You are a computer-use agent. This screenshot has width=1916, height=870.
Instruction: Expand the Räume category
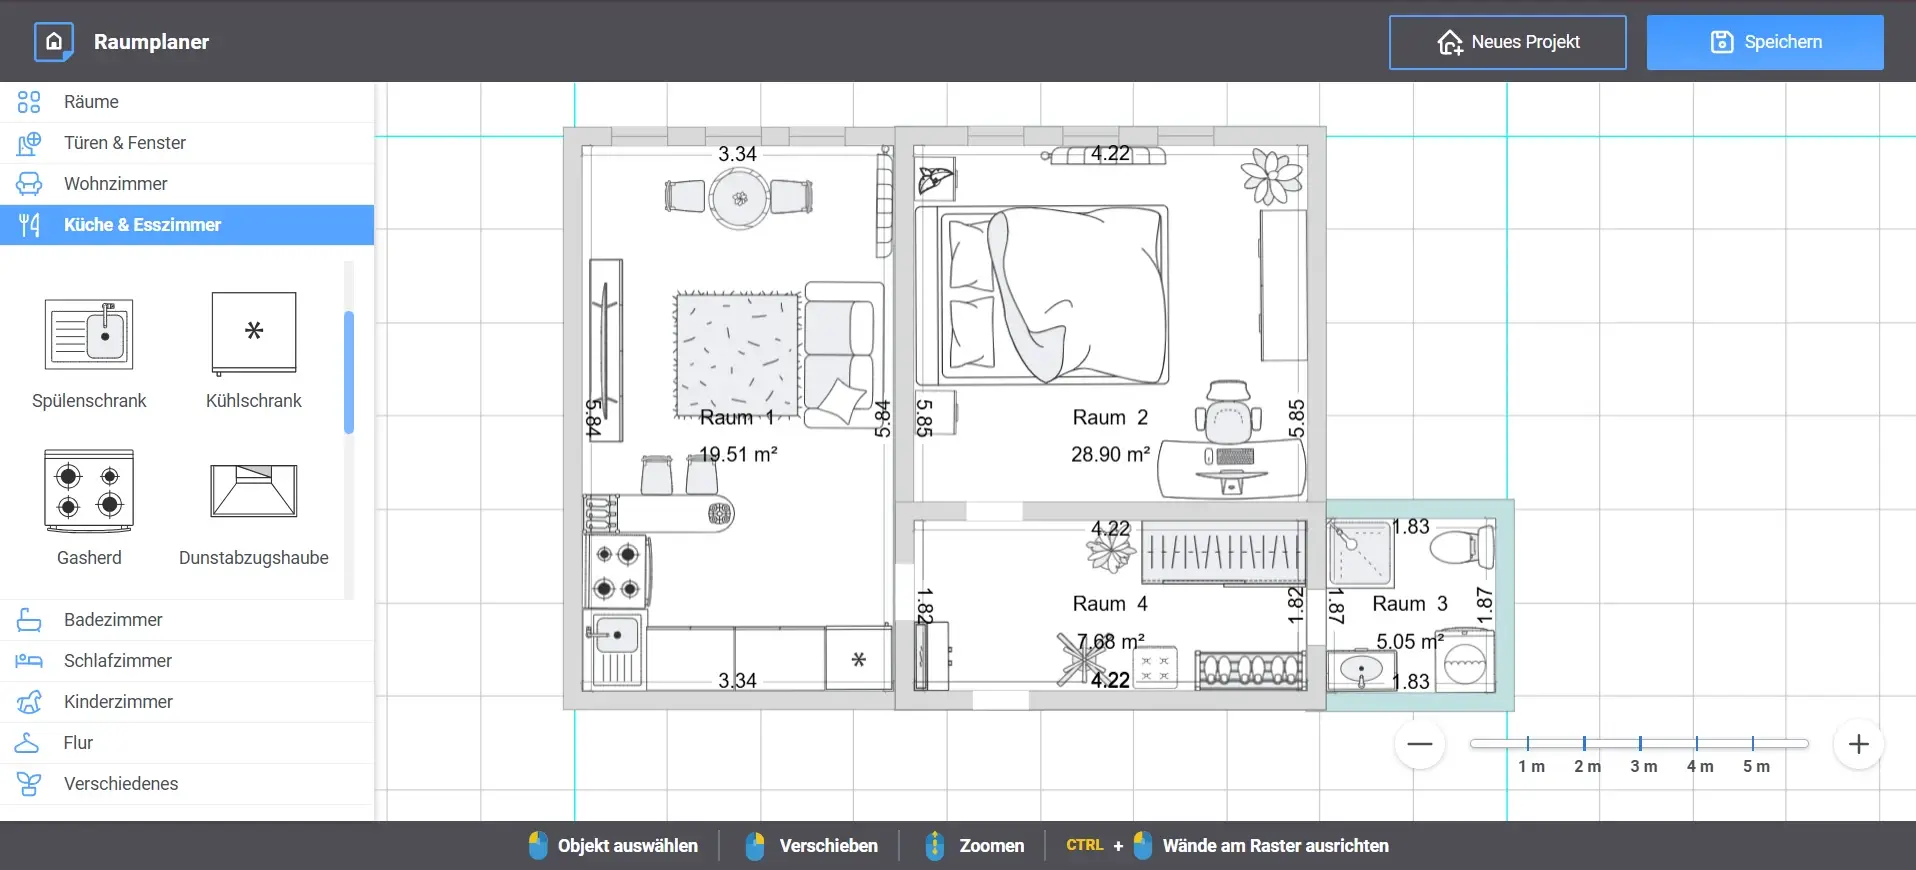[x=187, y=102]
